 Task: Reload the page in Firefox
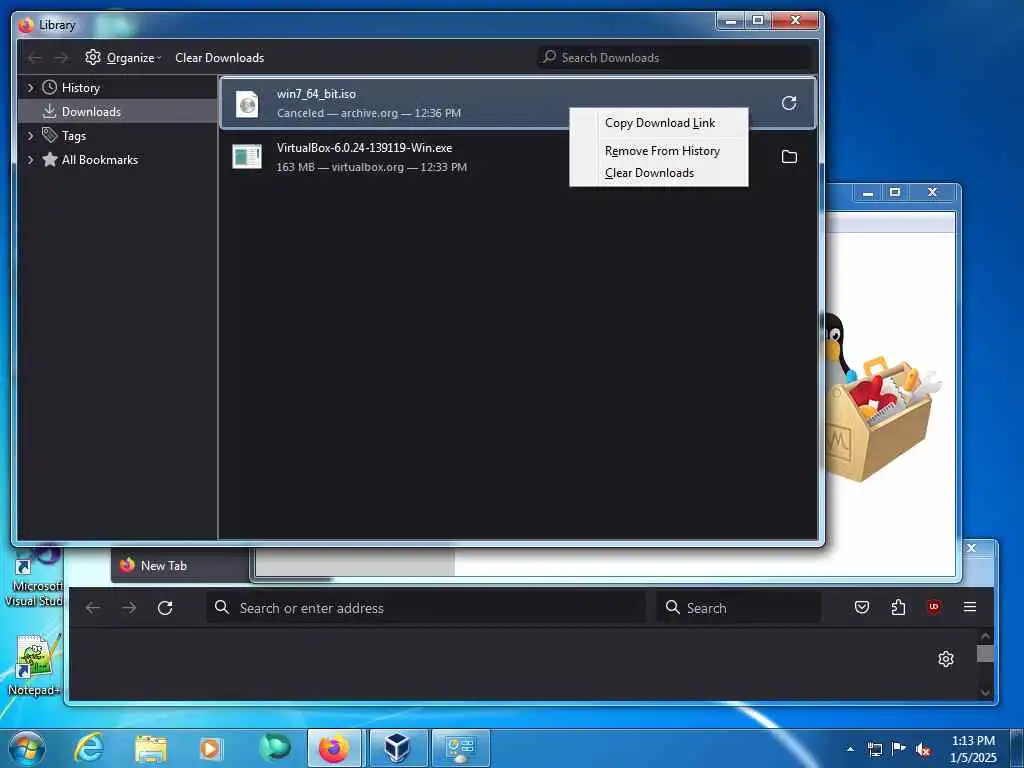click(x=165, y=608)
